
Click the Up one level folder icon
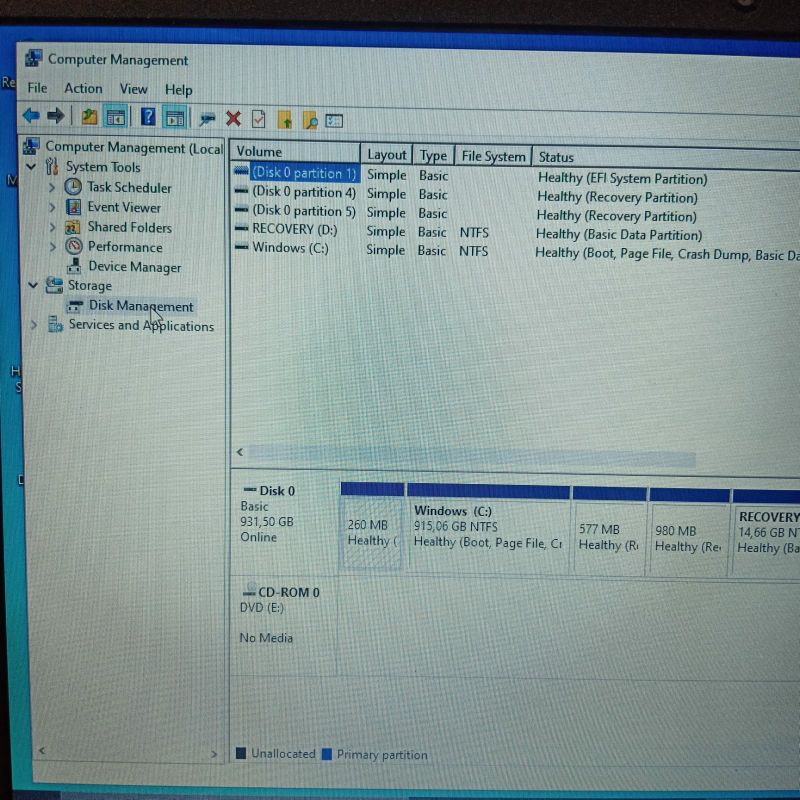(x=89, y=117)
